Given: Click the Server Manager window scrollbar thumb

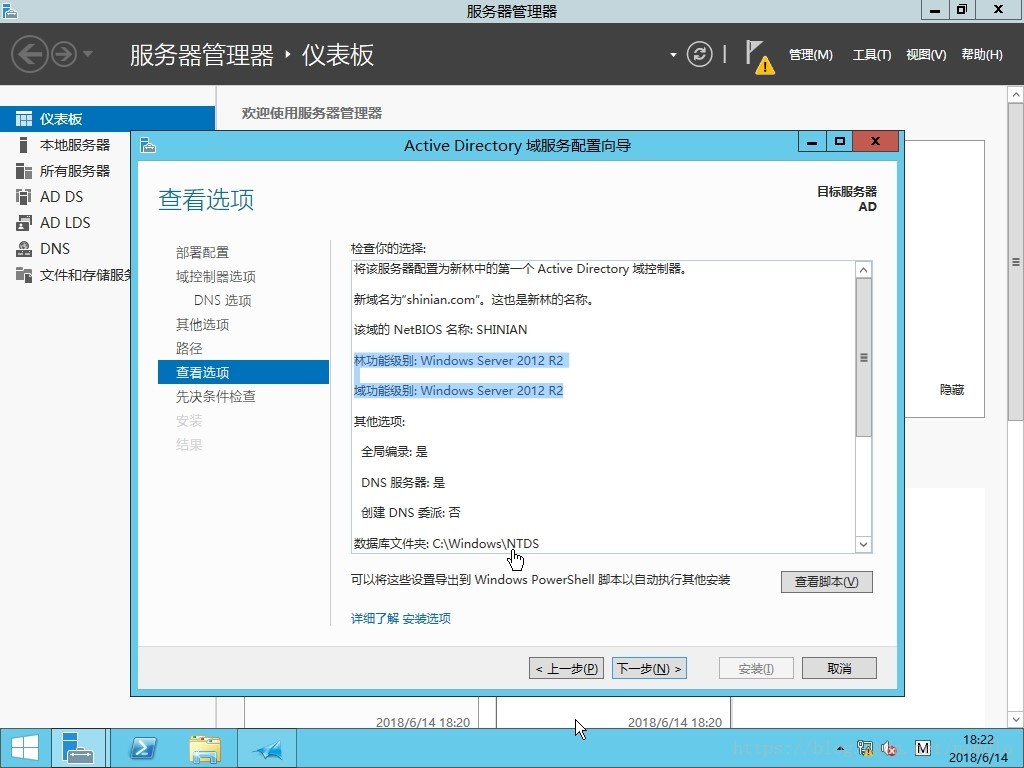Looking at the screenshot, I should click(1016, 262).
